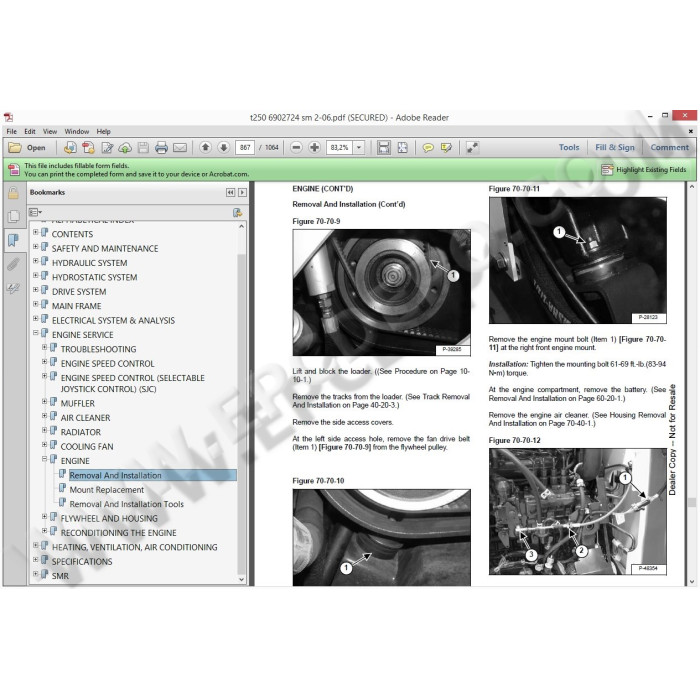This screenshot has height=700, width=700.
Task: Click the convert PDF file icon
Action: click(88, 147)
